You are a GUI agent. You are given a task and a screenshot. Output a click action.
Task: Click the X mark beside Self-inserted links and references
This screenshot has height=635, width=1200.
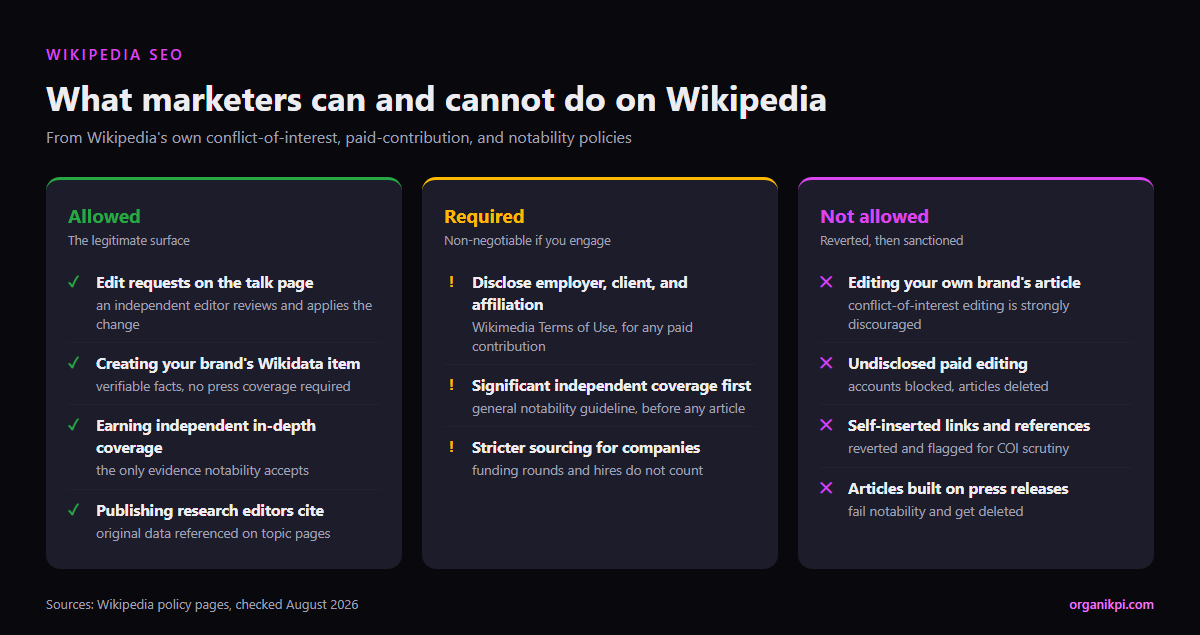coord(826,425)
